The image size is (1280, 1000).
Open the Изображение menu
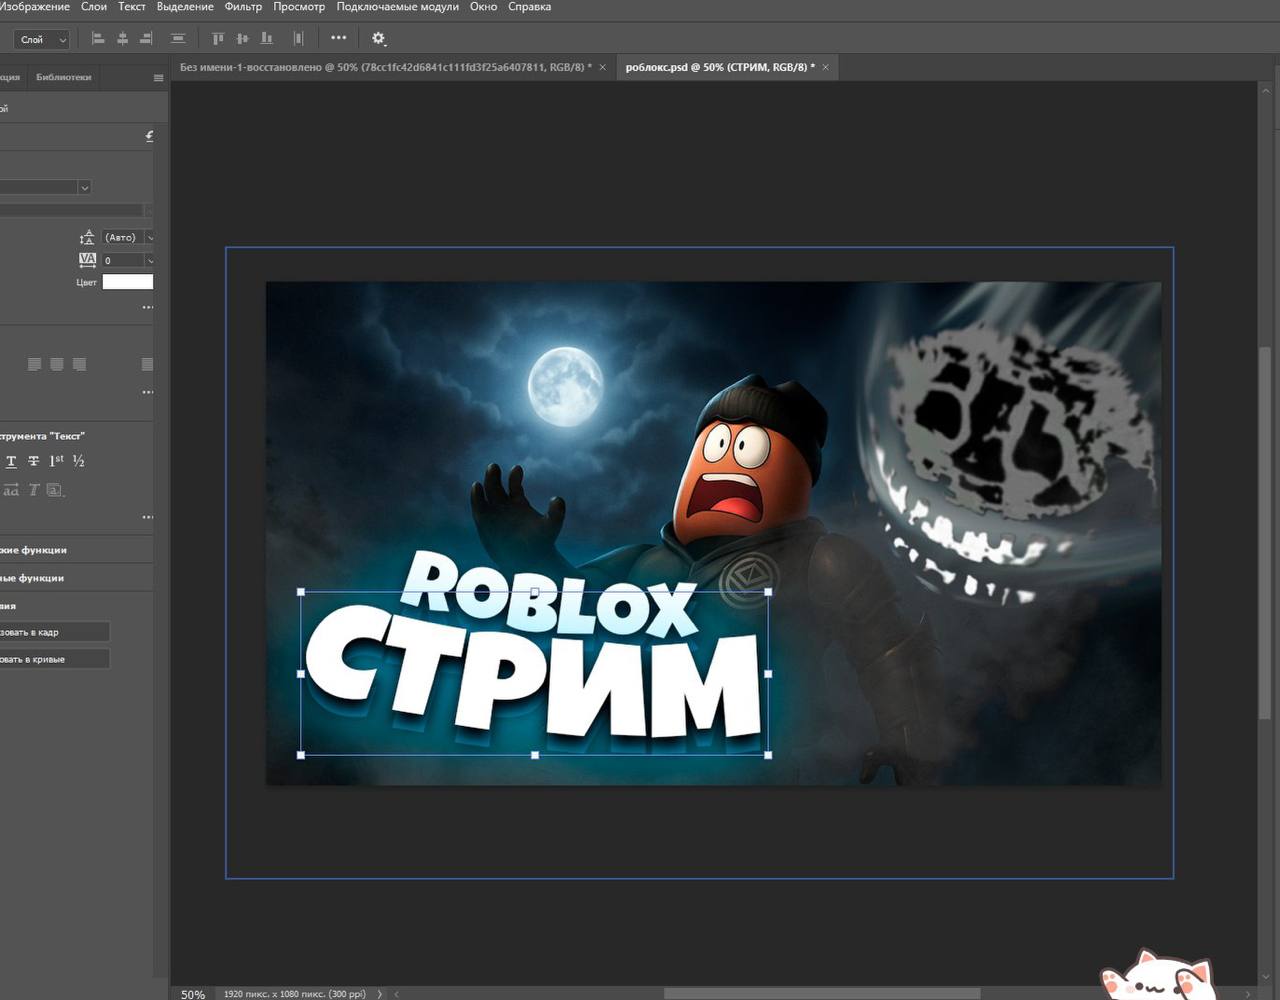click(35, 6)
